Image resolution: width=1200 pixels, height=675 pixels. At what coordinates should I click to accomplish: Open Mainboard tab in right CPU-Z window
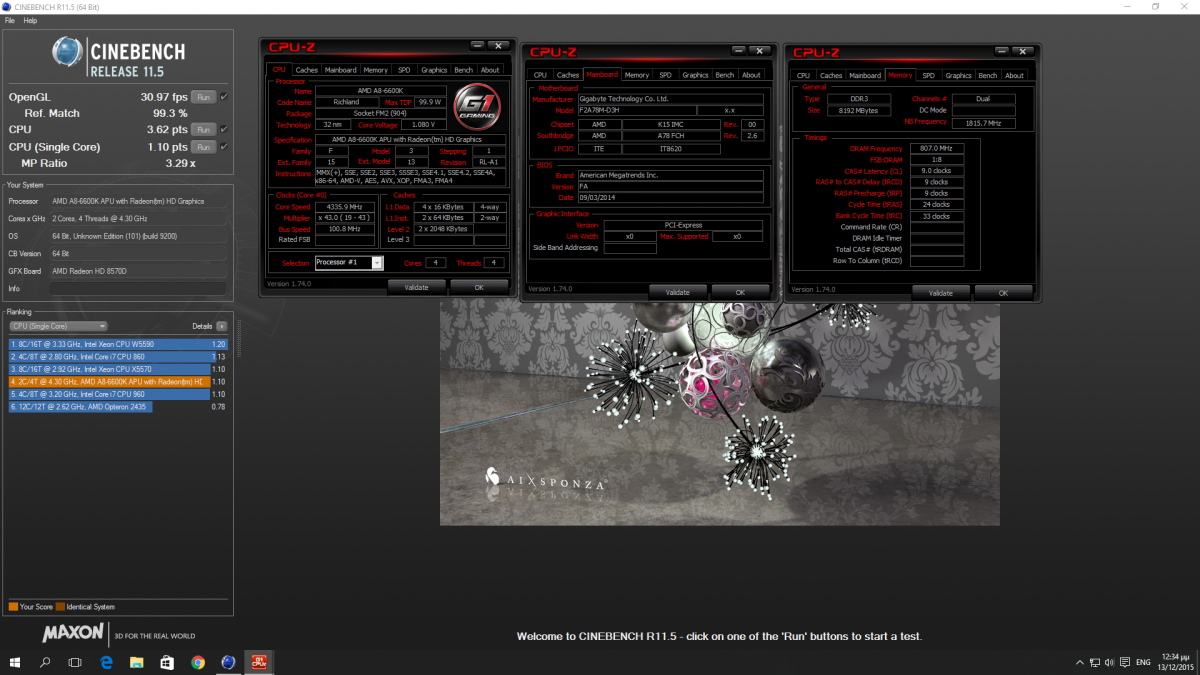click(x=865, y=75)
